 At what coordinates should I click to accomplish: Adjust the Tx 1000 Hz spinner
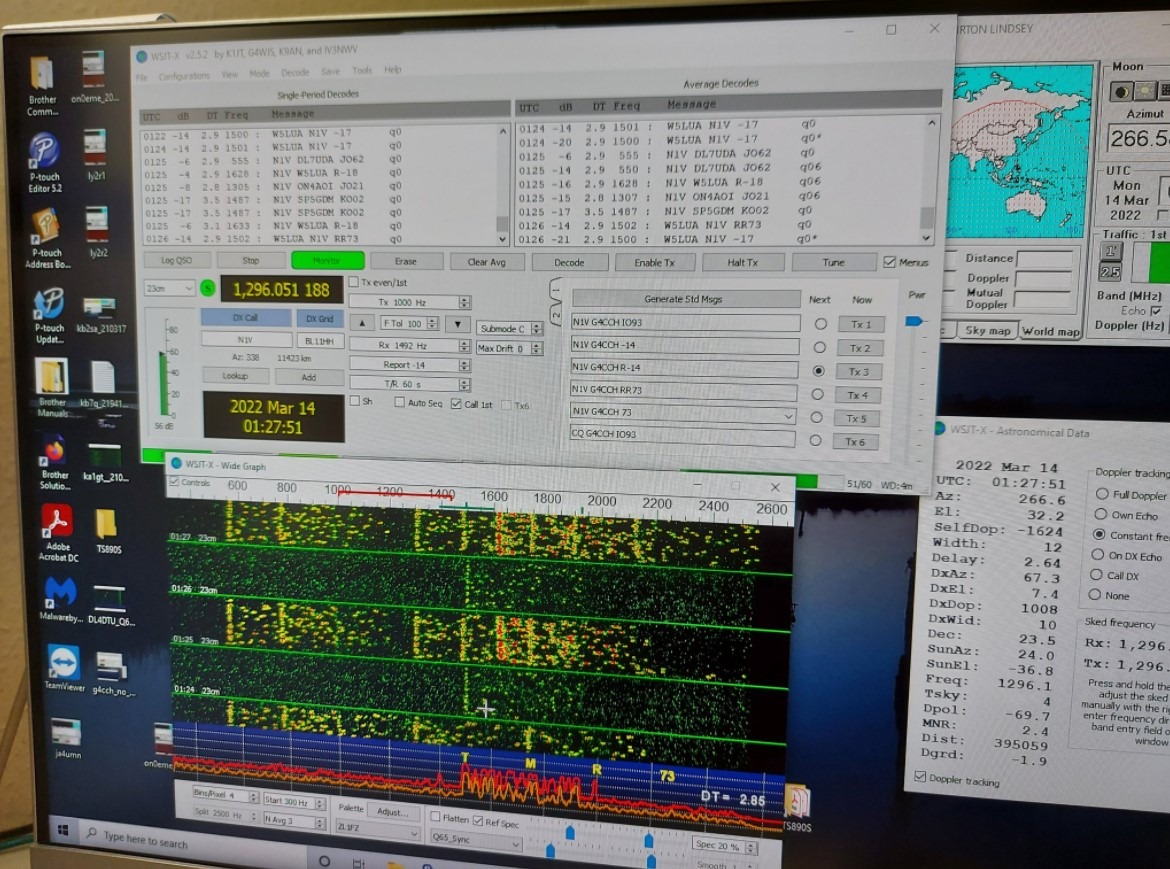coord(465,302)
